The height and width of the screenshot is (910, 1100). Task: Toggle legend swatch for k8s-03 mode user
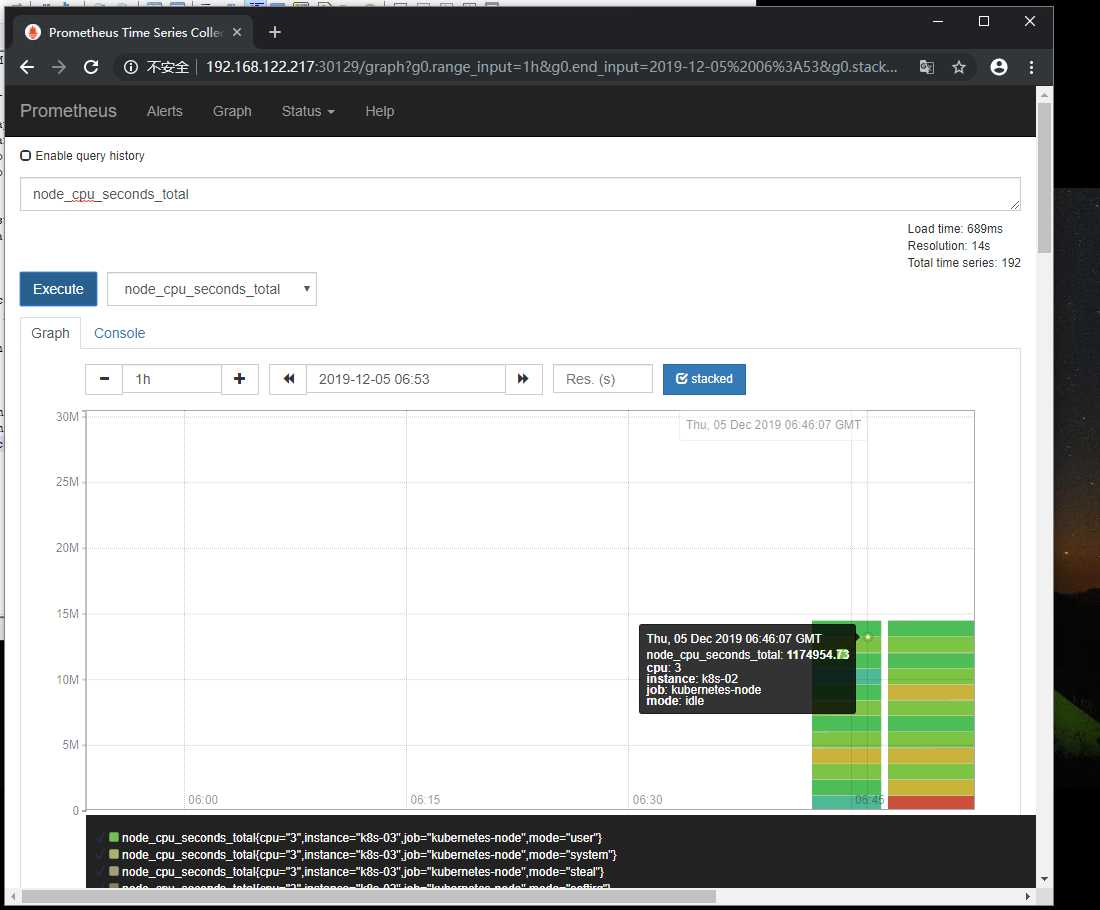[x=114, y=837]
